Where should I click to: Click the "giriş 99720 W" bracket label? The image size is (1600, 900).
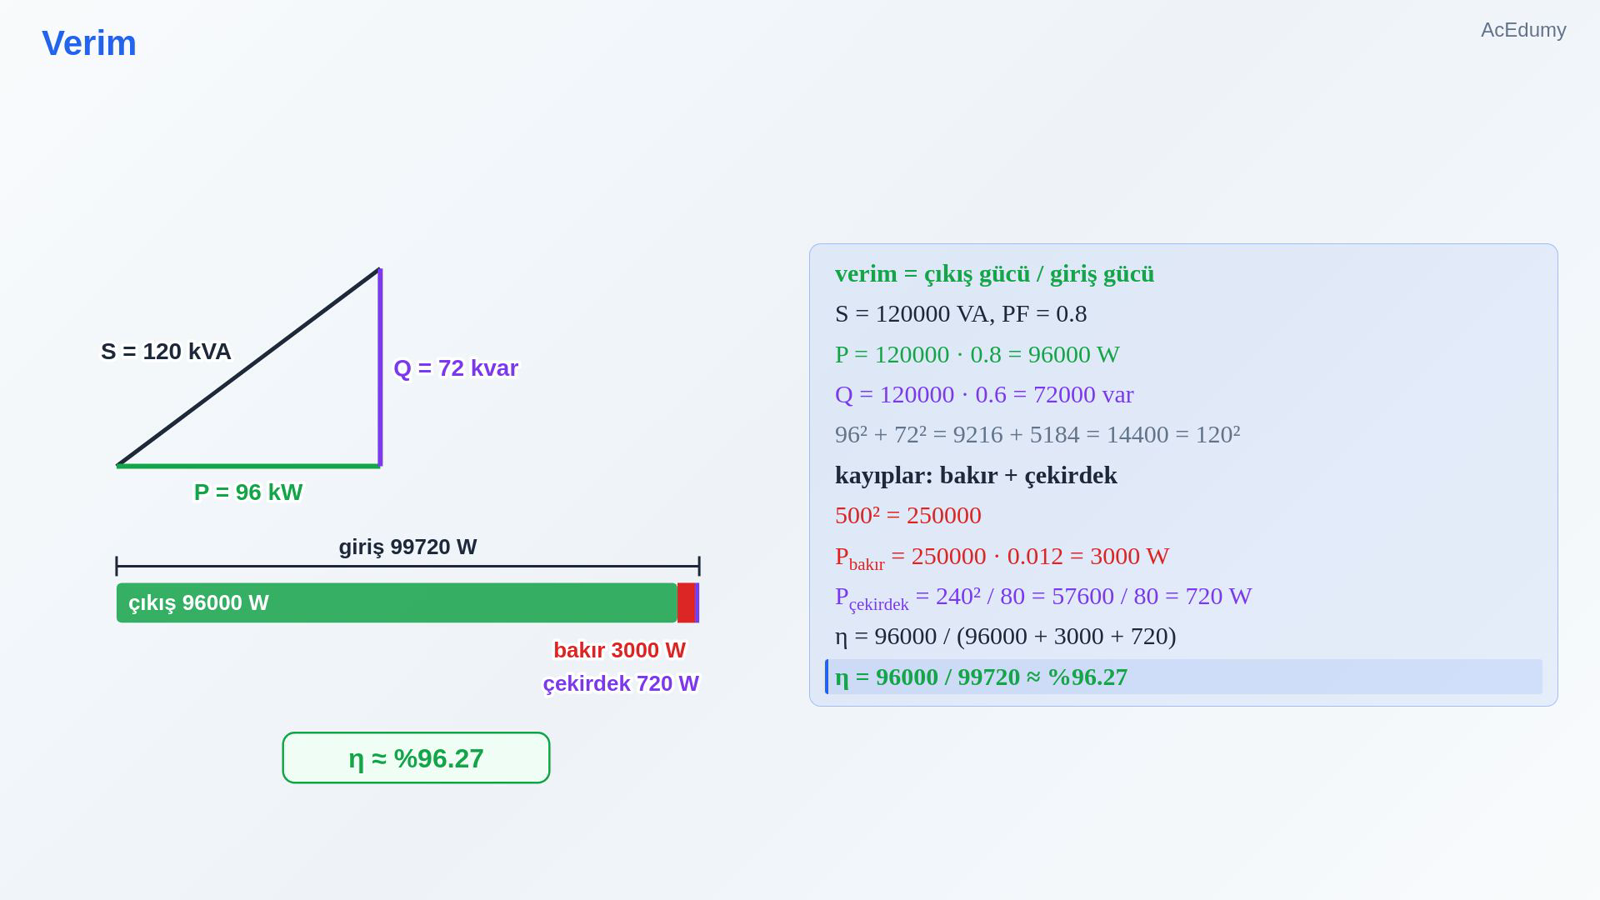click(408, 547)
